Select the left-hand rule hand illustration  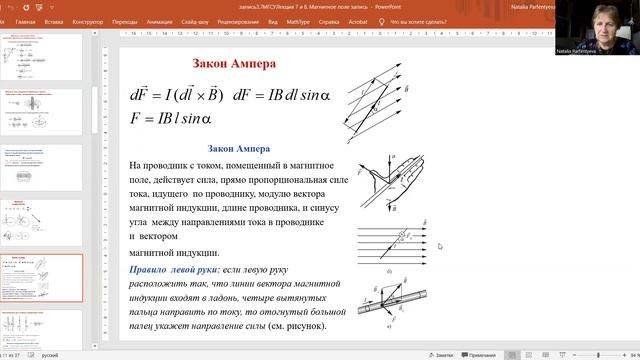pos(391,183)
